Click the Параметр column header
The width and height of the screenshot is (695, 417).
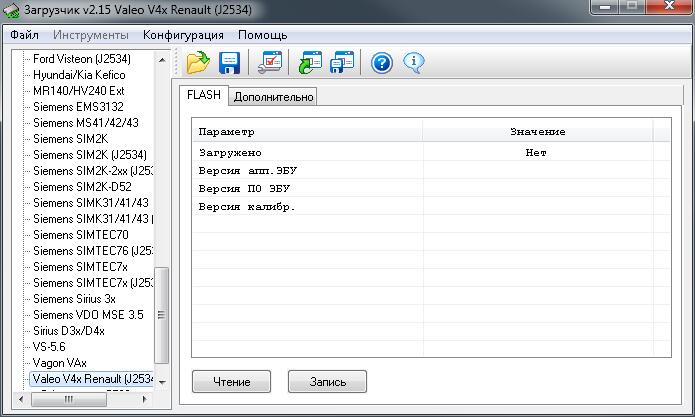[308, 132]
